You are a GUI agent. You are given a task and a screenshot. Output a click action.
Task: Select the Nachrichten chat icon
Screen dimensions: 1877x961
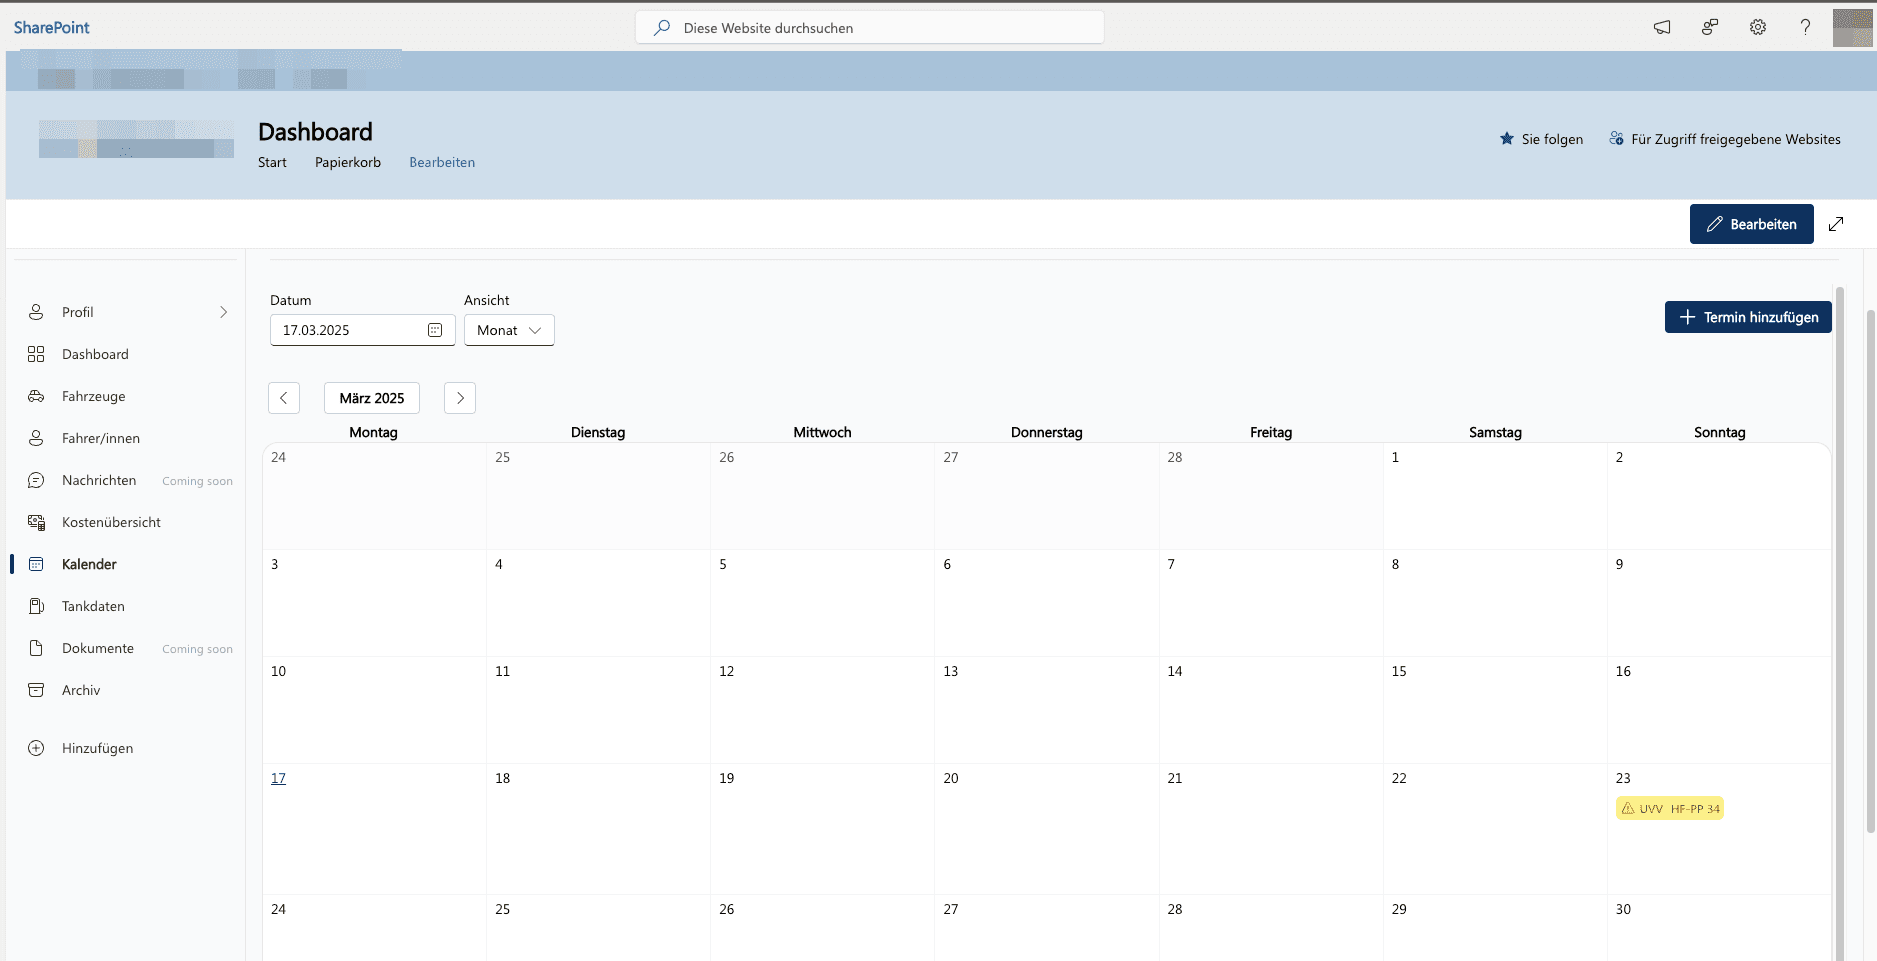coord(36,479)
